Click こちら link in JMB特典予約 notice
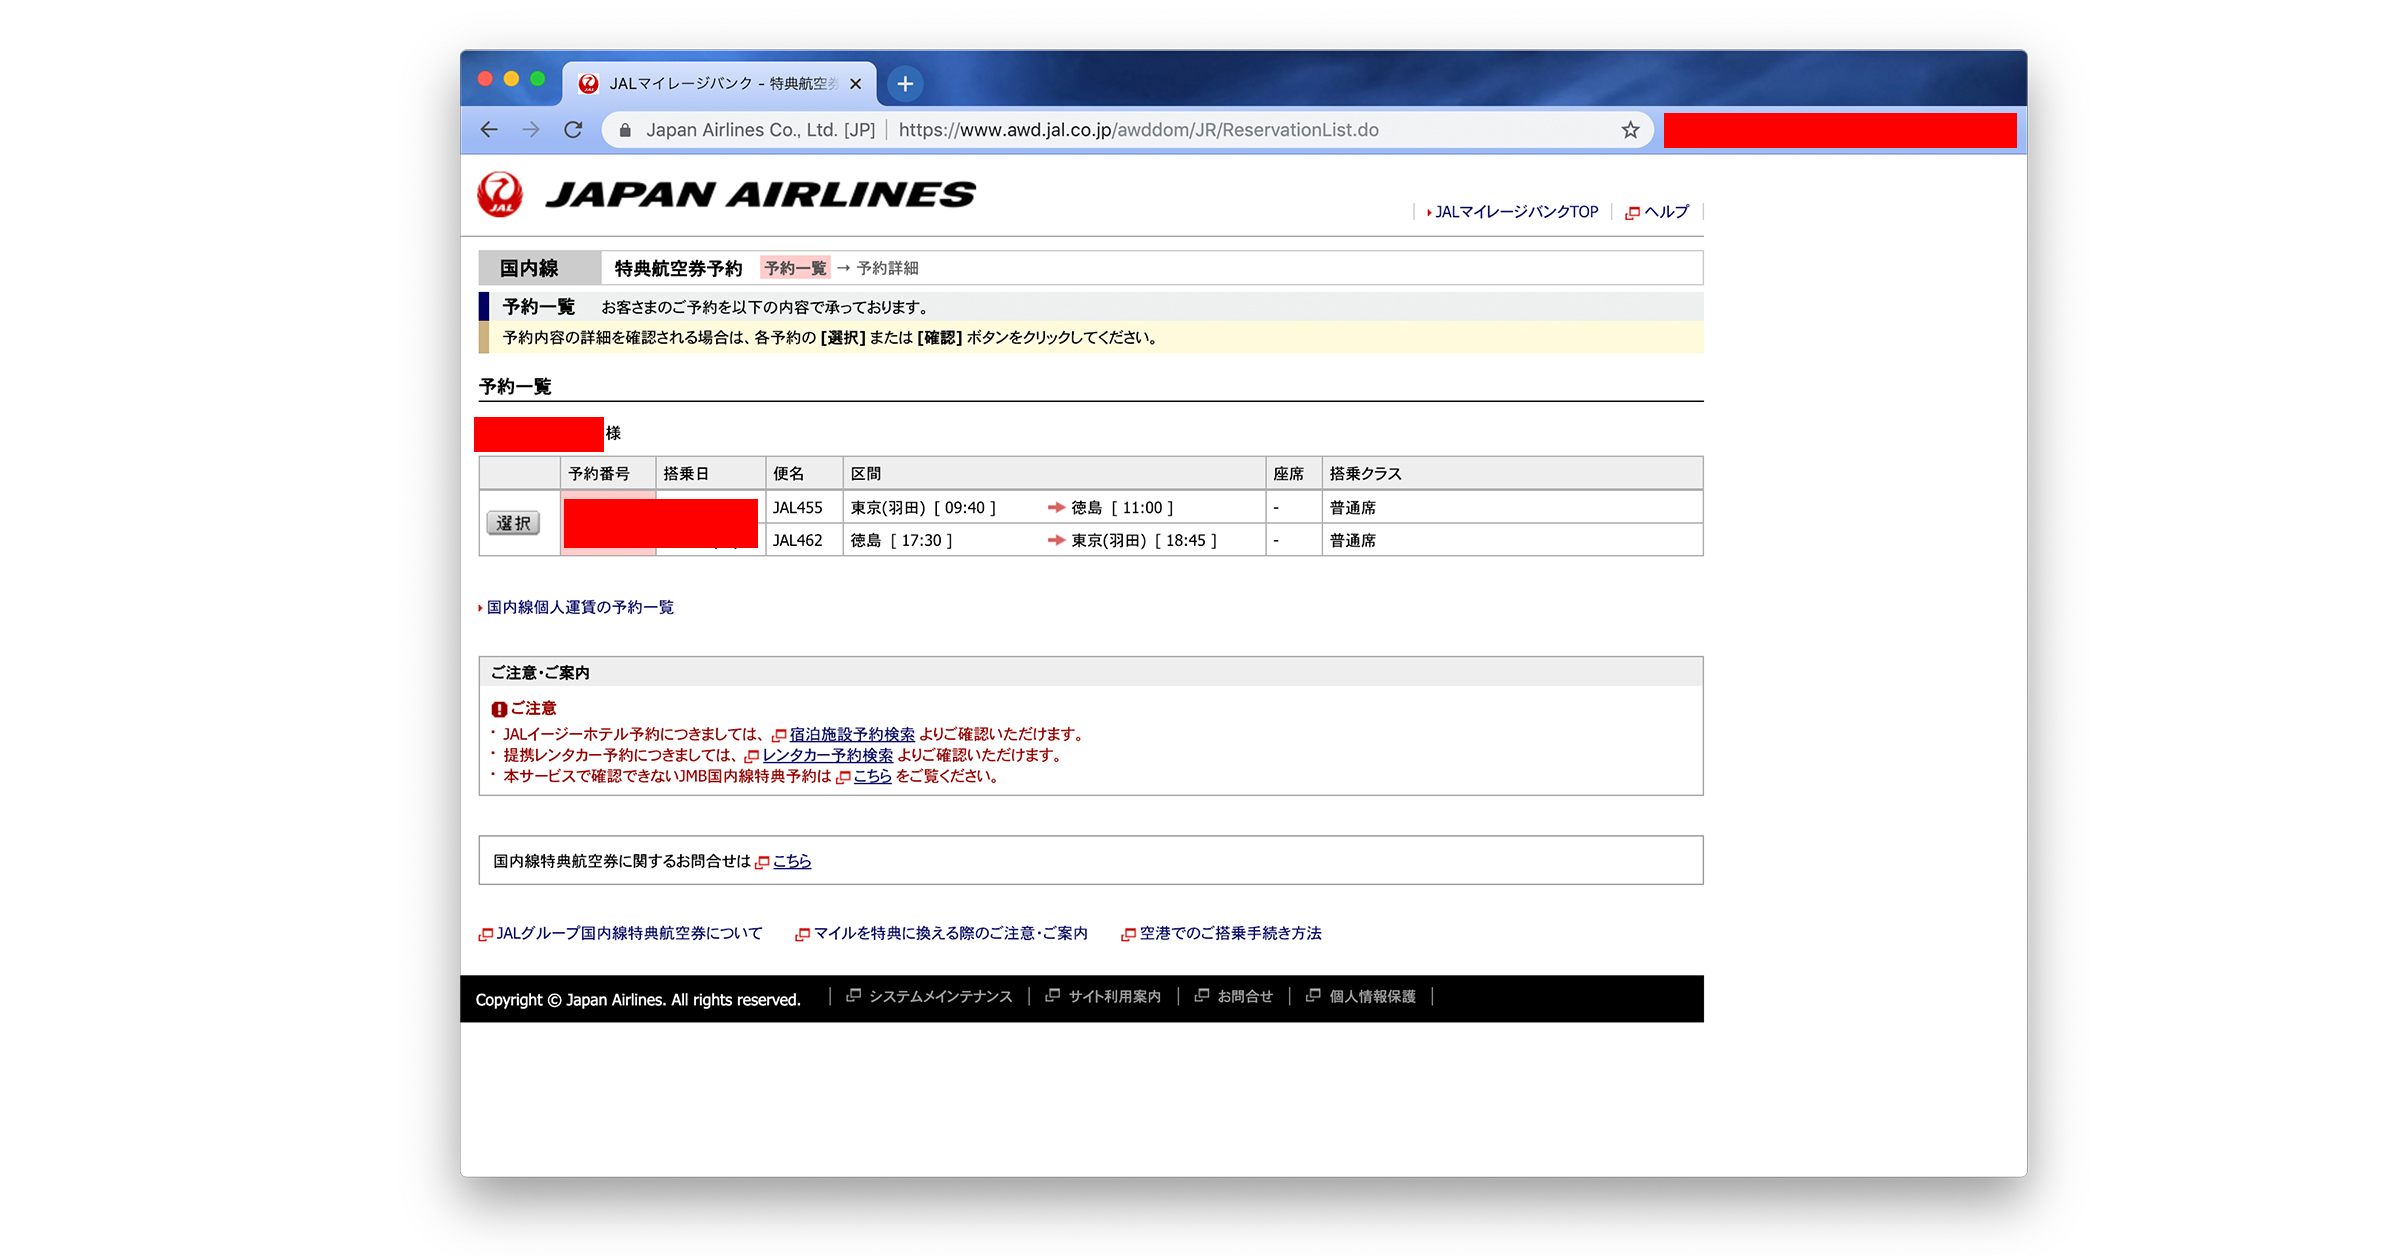Screen dimensions: 2400x1256 point(872,776)
